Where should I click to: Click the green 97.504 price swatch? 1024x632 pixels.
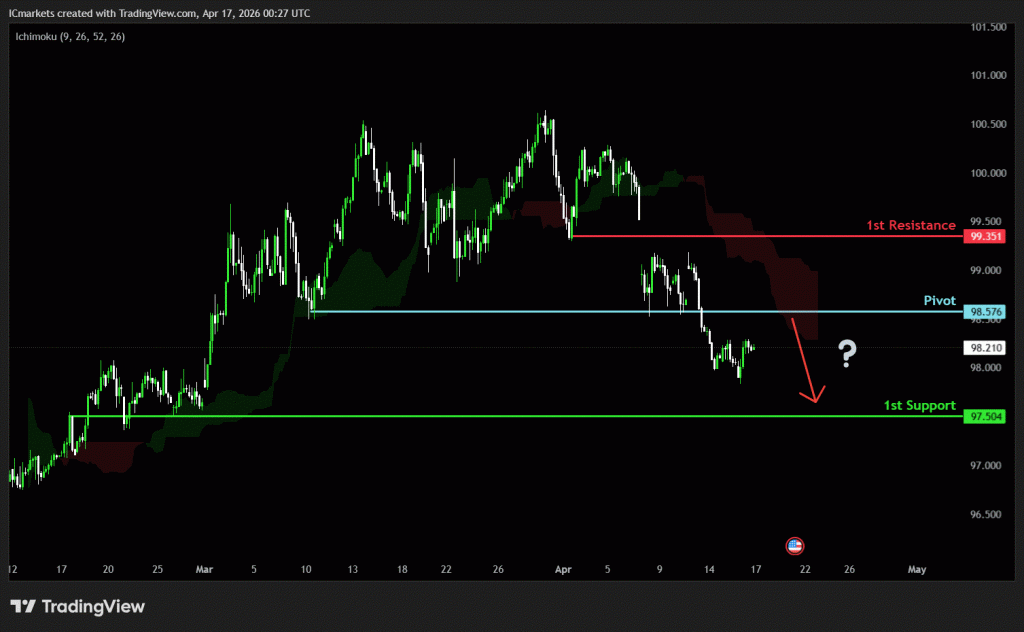pyautogui.click(x=985, y=416)
